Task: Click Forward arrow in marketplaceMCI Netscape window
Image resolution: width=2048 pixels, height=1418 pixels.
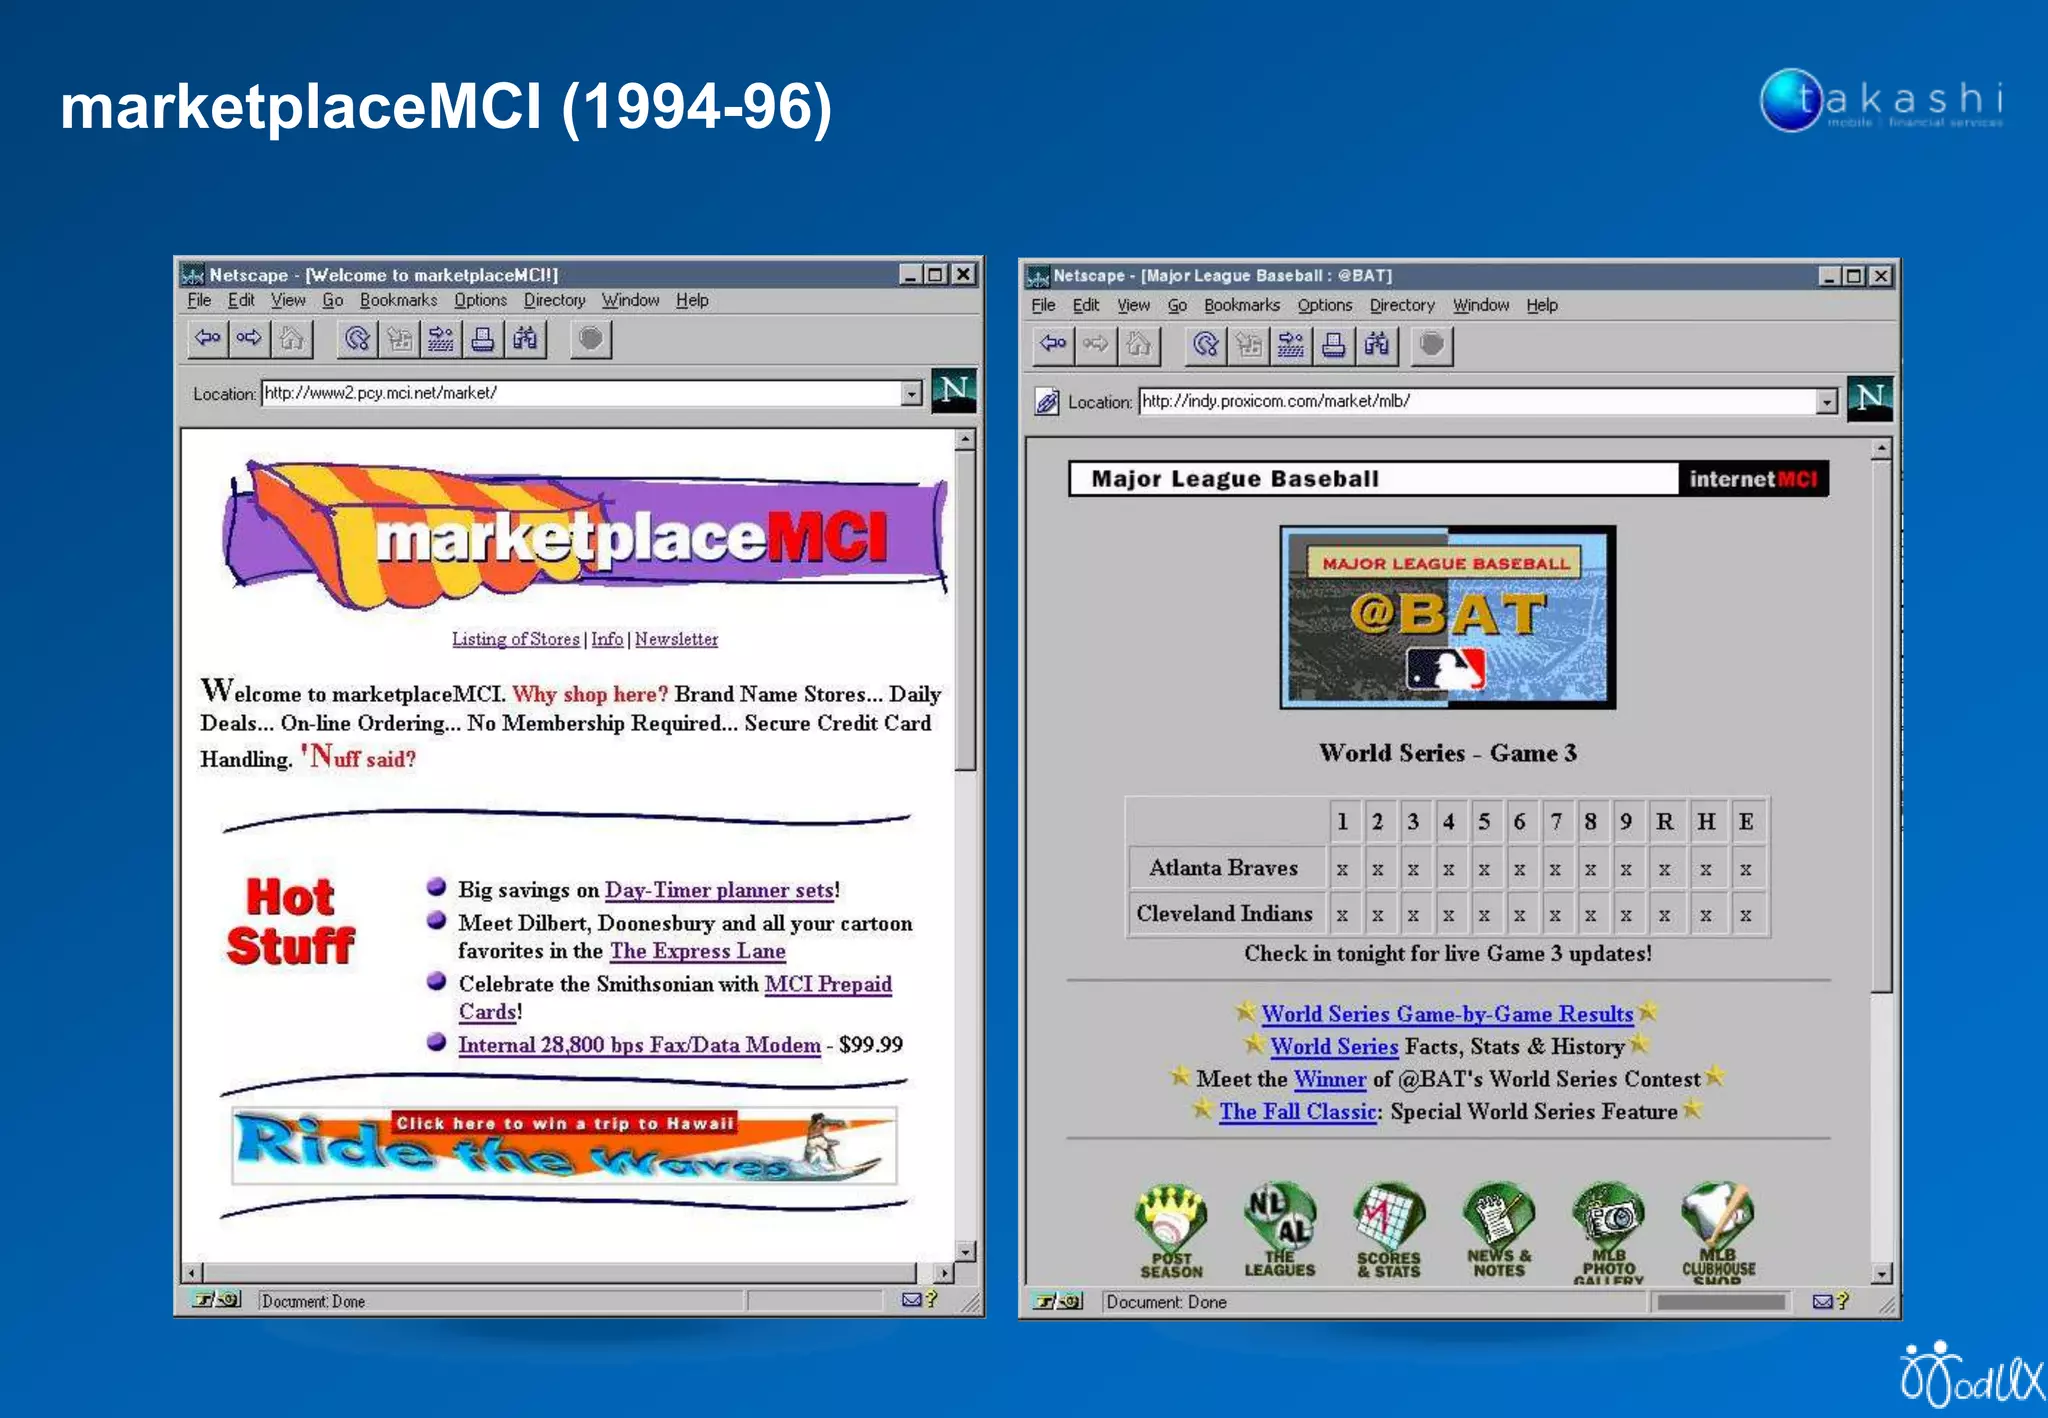Action: click(249, 339)
